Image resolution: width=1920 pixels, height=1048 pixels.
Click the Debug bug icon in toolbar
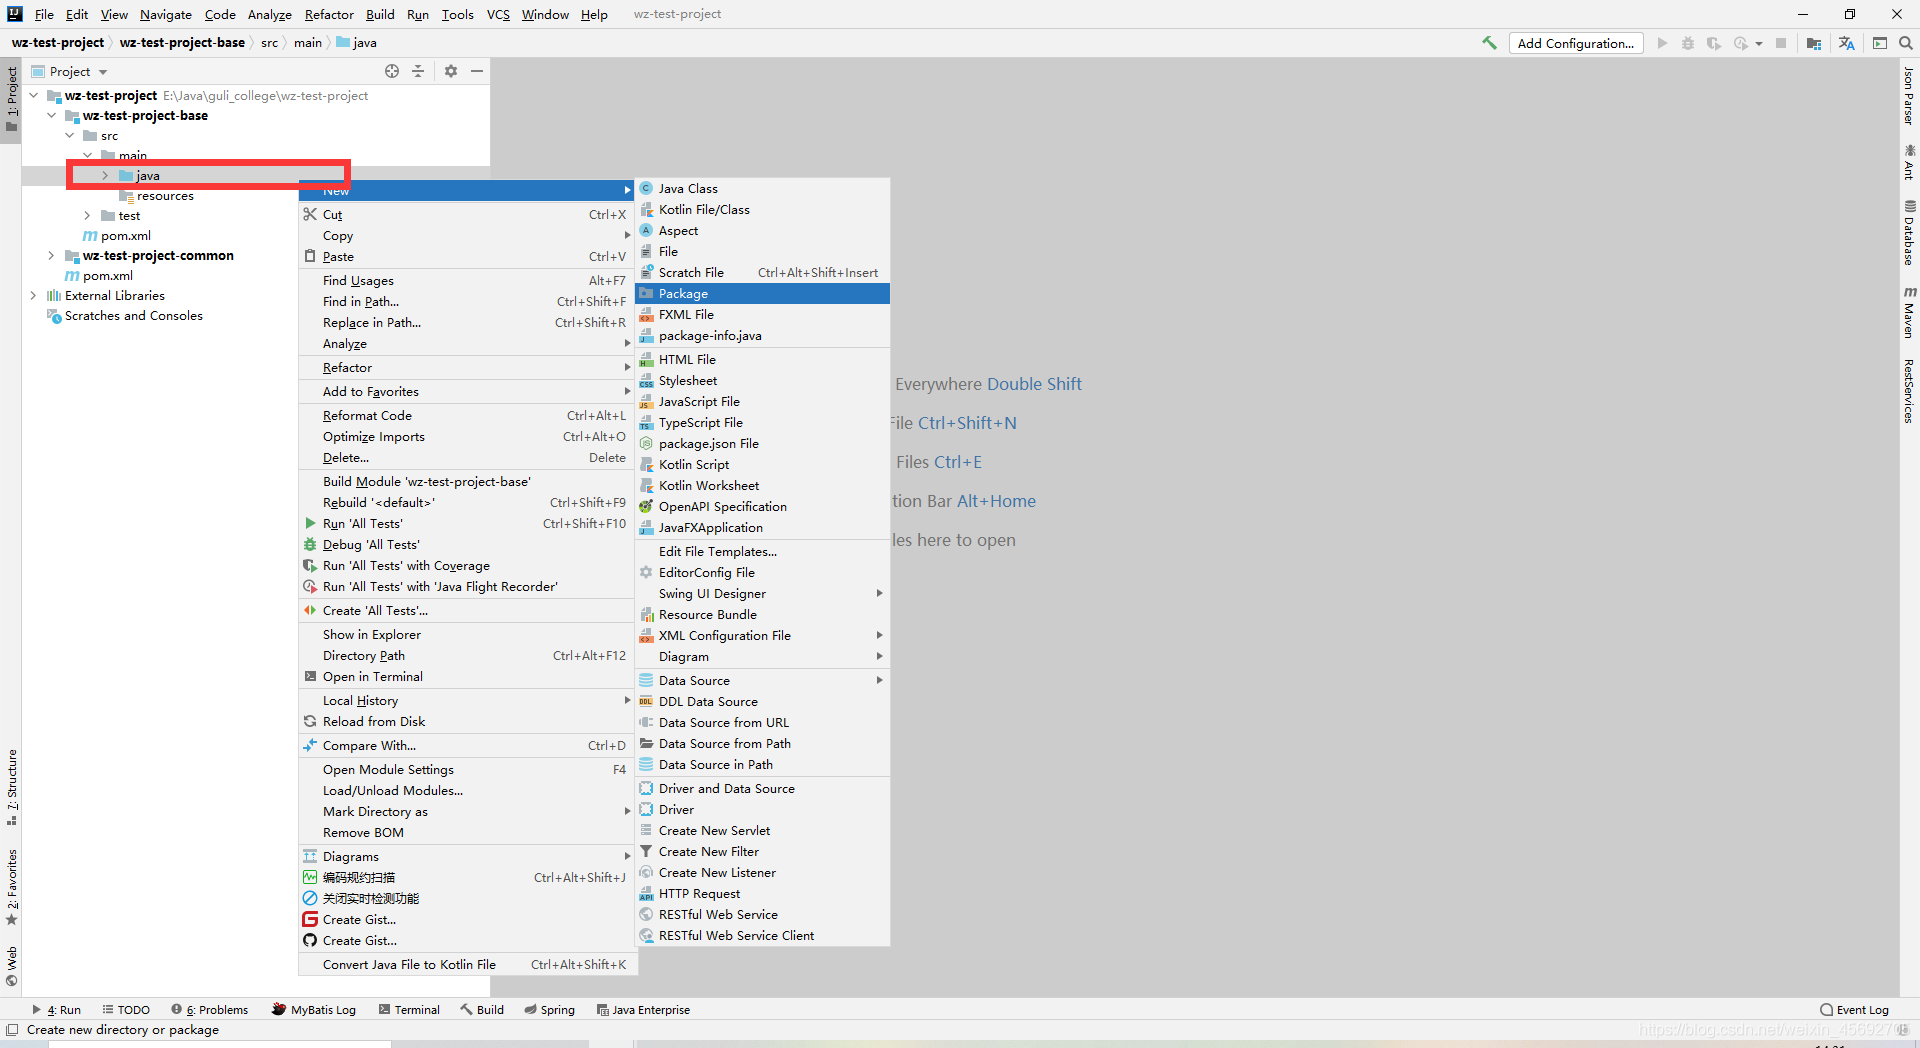1688,43
